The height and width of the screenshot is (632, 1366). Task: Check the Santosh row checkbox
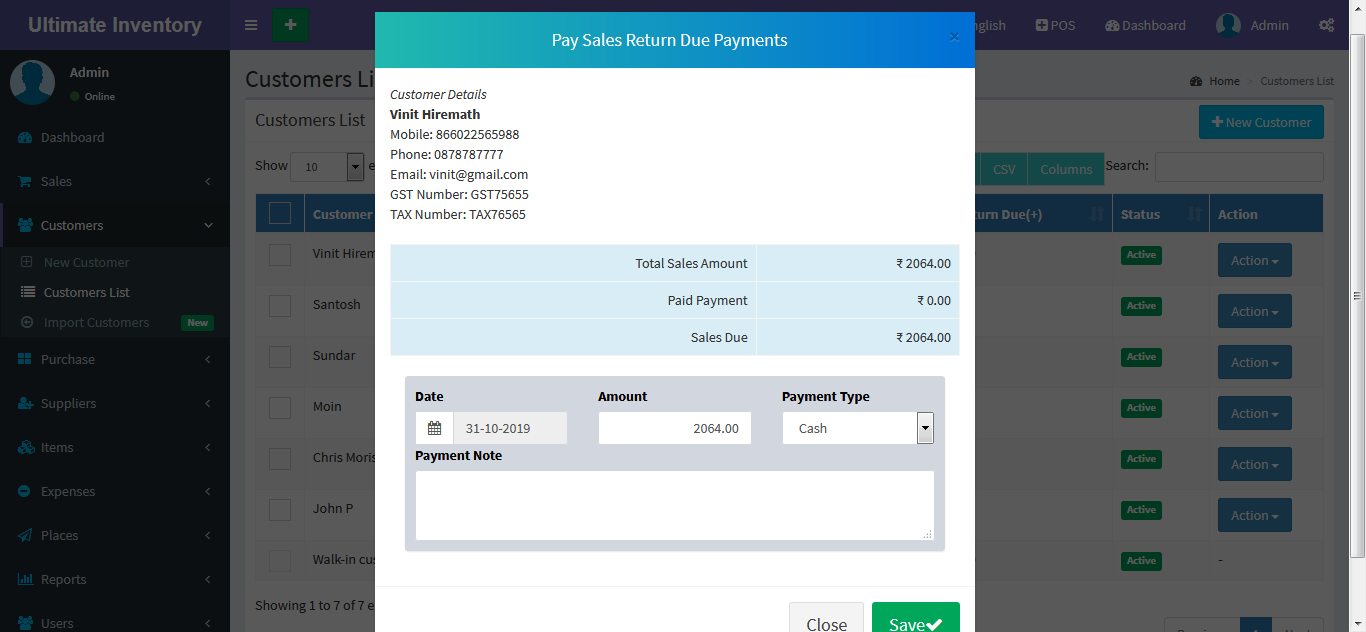point(280,305)
